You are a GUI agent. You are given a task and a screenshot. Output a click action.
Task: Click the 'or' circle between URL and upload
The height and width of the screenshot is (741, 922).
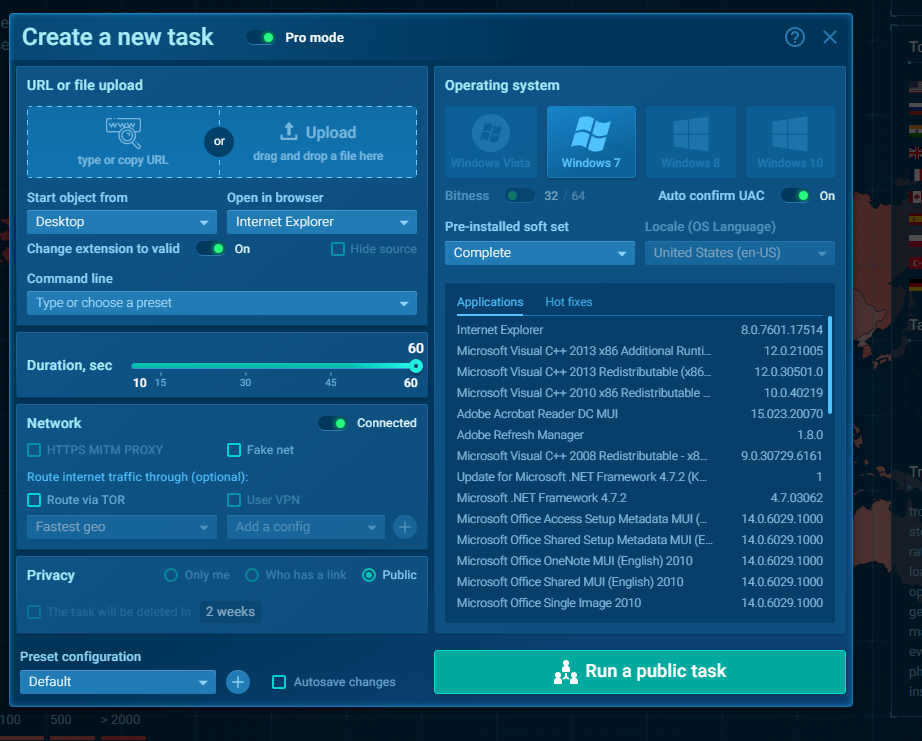219,142
